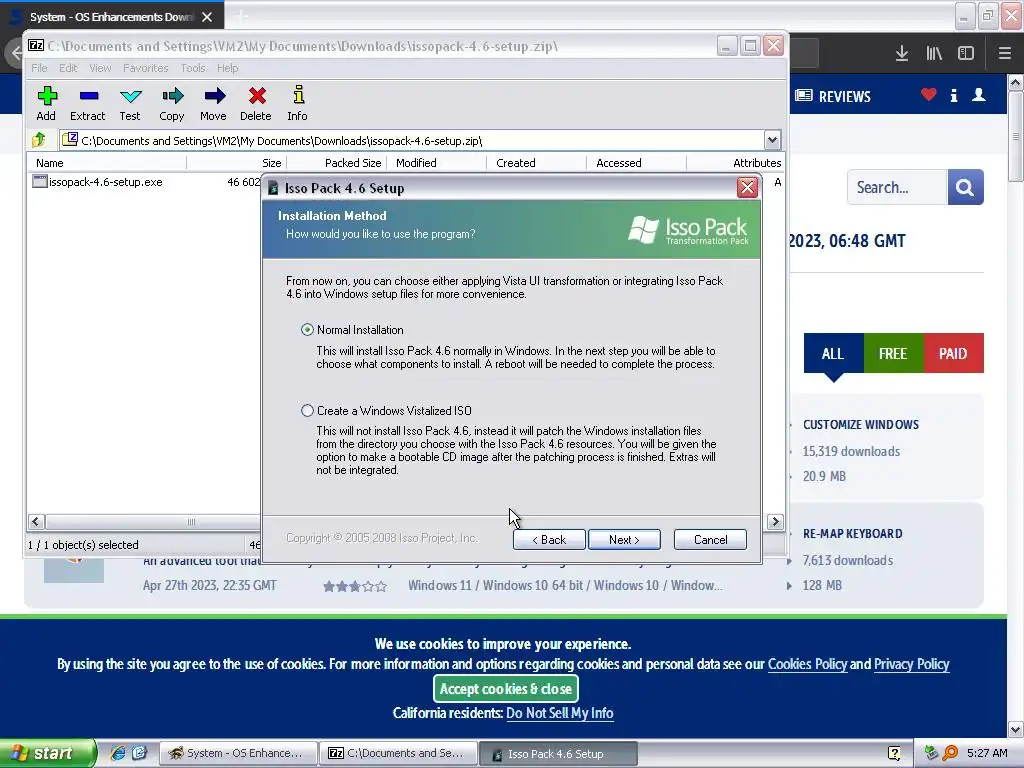Open View menu in 7-Zip
The height and width of the screenshot is (768, 1024).
(100, 68)
